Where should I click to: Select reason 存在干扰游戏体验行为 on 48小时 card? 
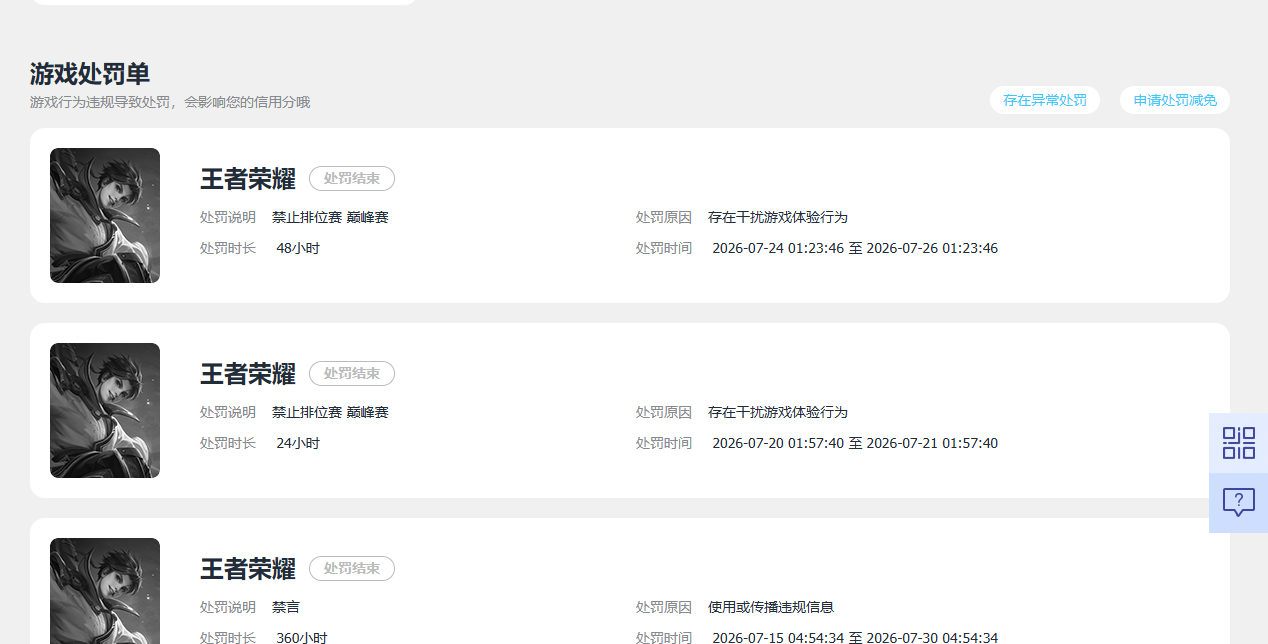(x=778, y=217)
